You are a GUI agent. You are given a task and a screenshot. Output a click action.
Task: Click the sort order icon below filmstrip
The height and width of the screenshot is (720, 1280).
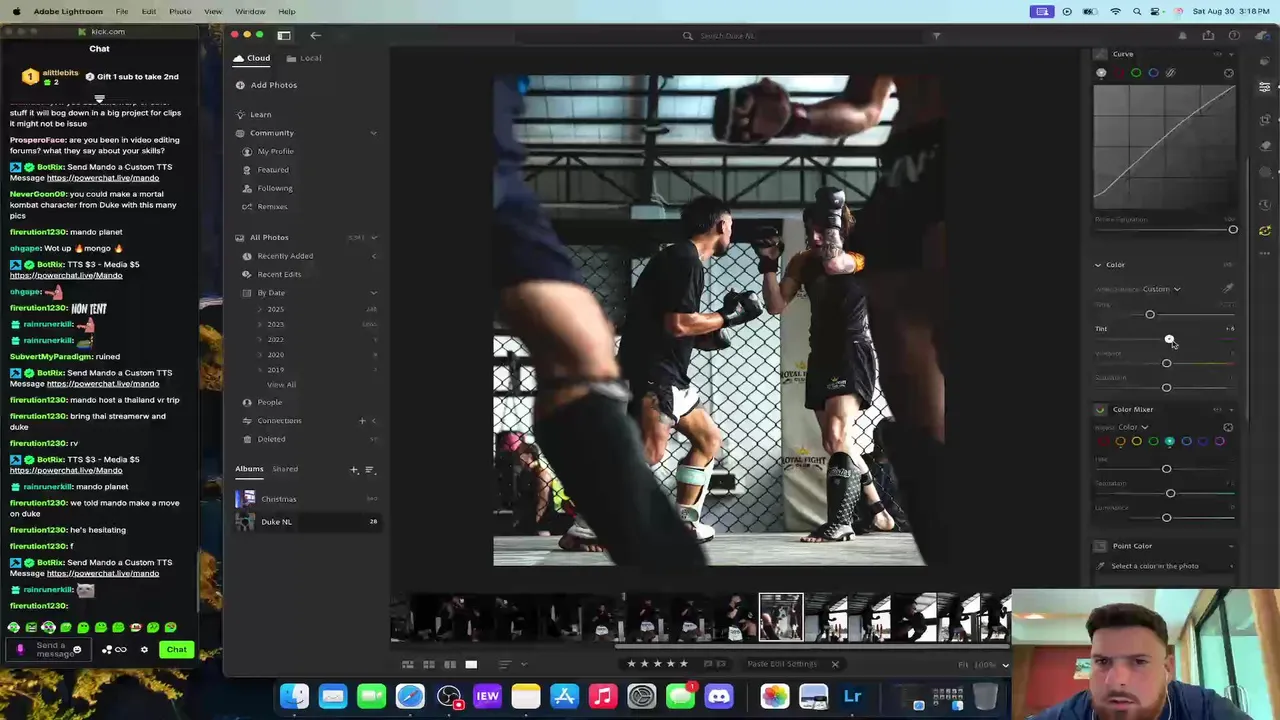click(505, 664)
